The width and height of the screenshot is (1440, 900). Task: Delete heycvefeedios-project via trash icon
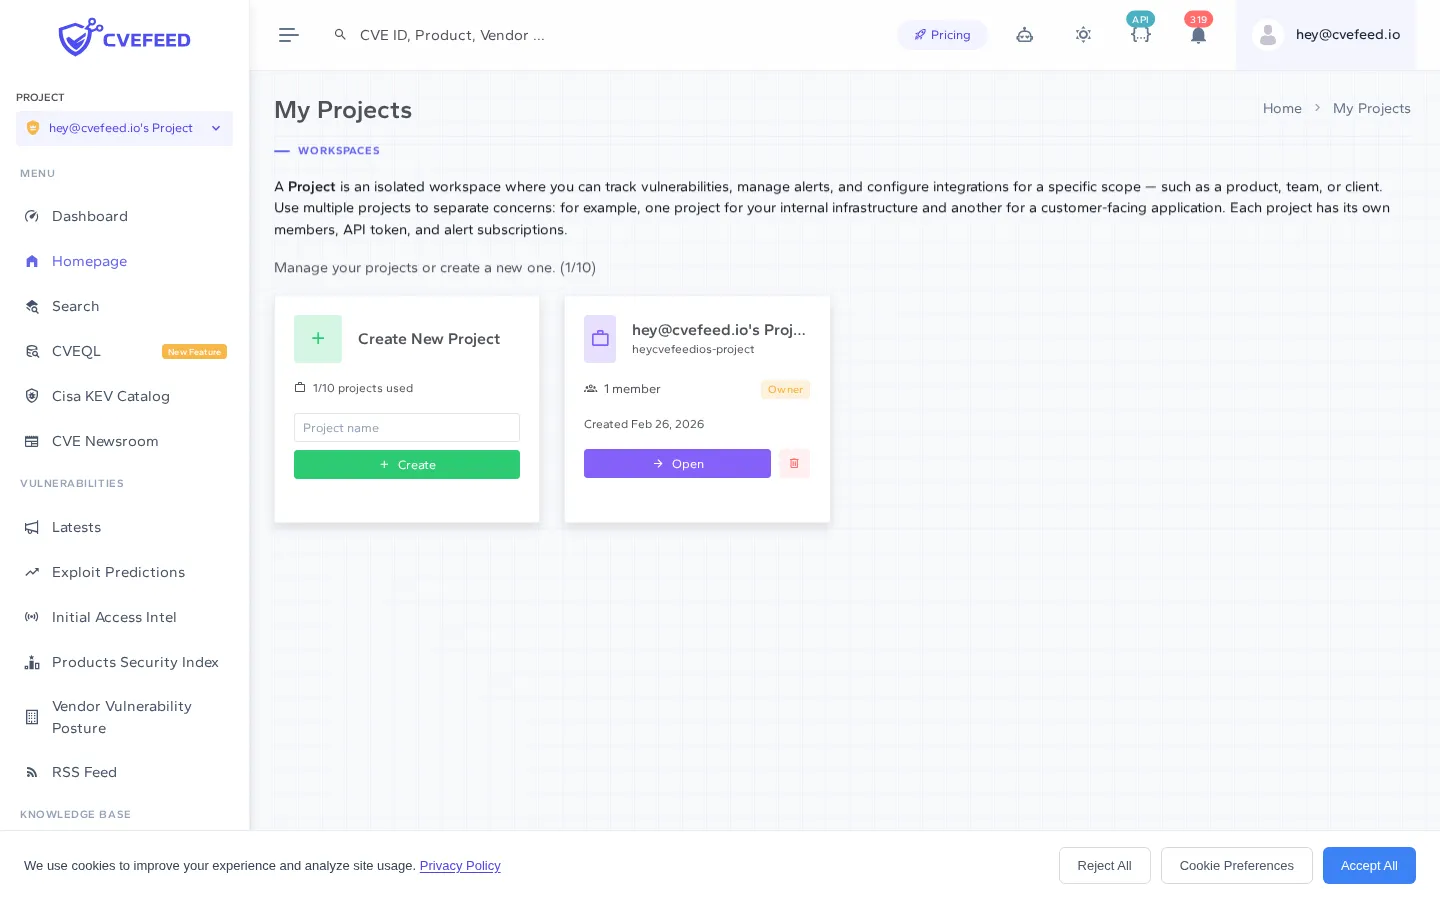[x=794, y=463]
